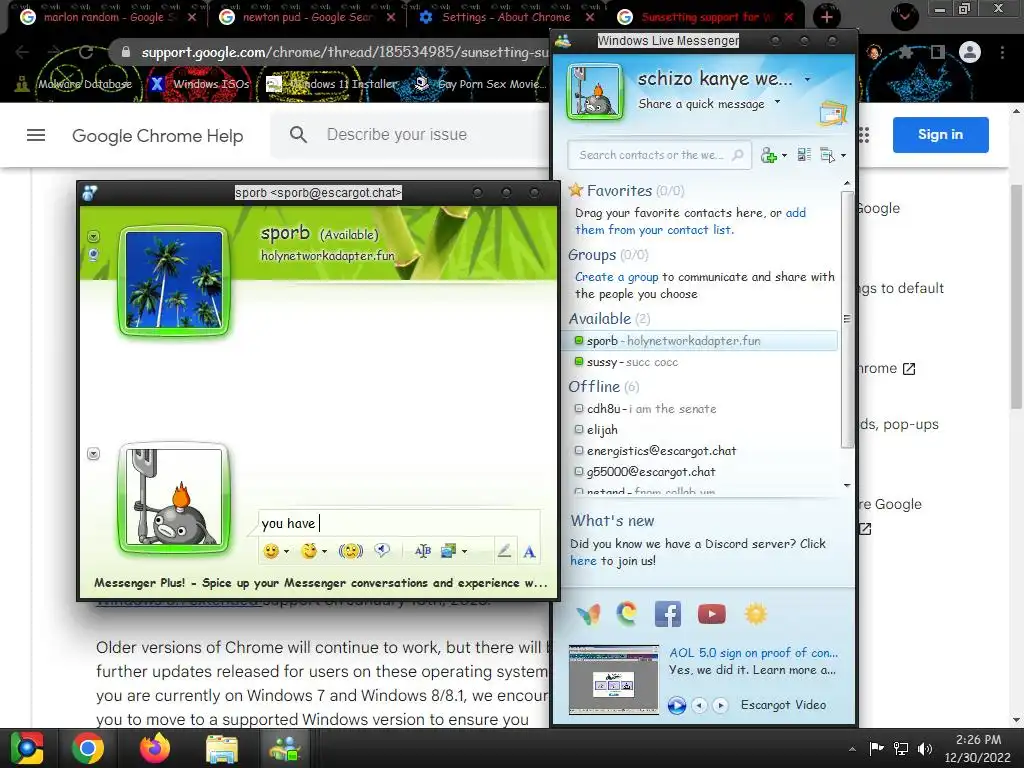Send a nudge to sporb
Image resolution: width=1024 pixels, height=768 pixels.
click(351, 551)
